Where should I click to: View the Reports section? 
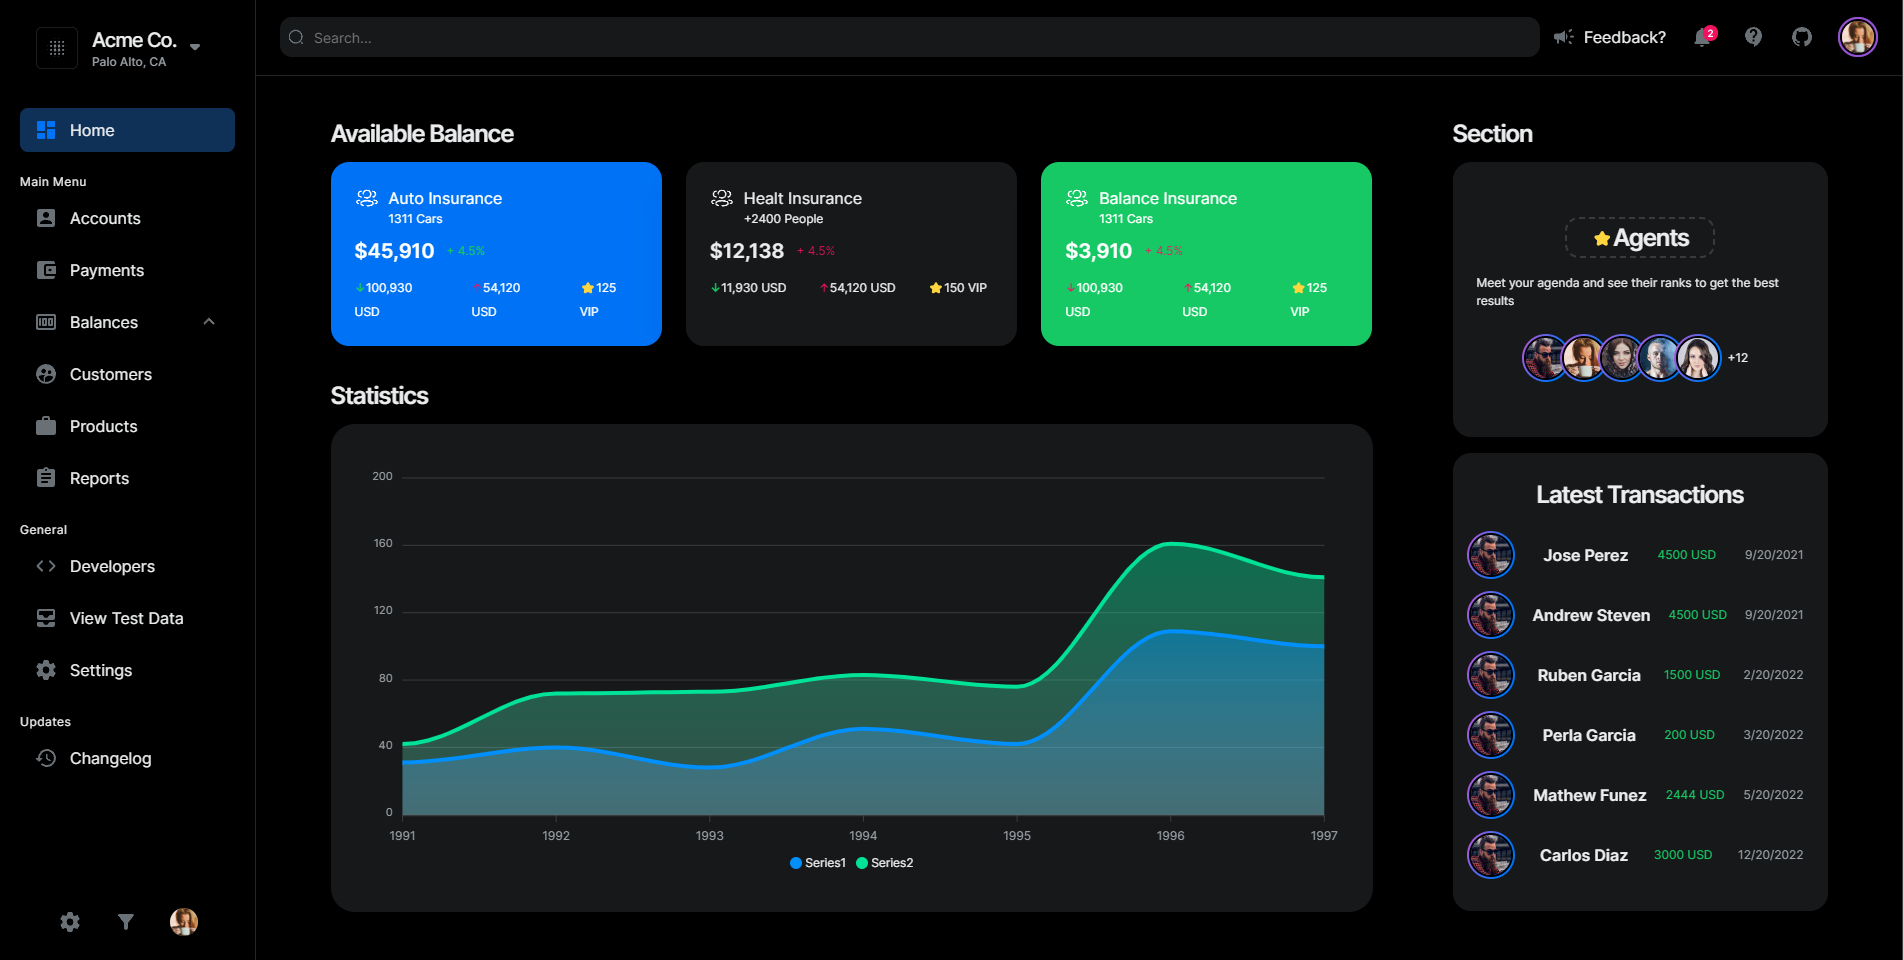coord(98,478)
